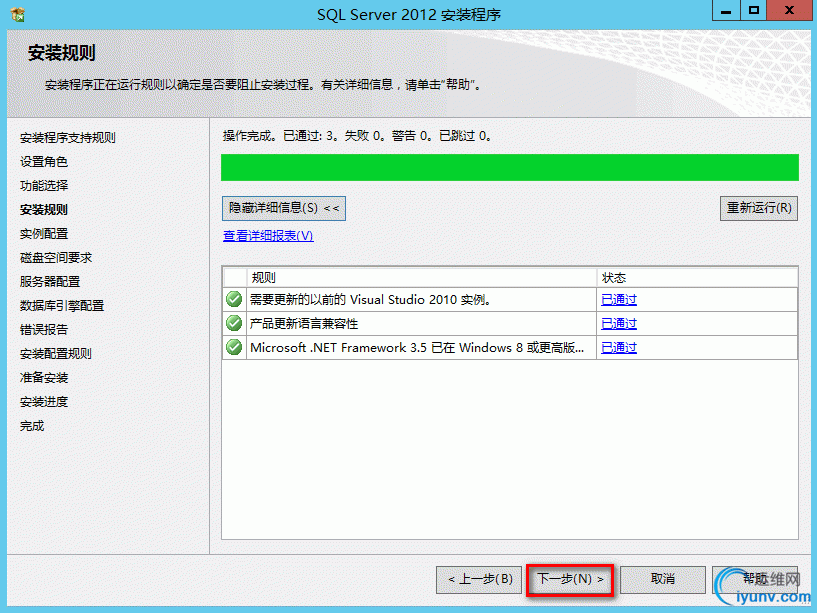The image size is (817, 613).
Task: Select 设置角色 step in sidebar
Action: pos(44,162)
